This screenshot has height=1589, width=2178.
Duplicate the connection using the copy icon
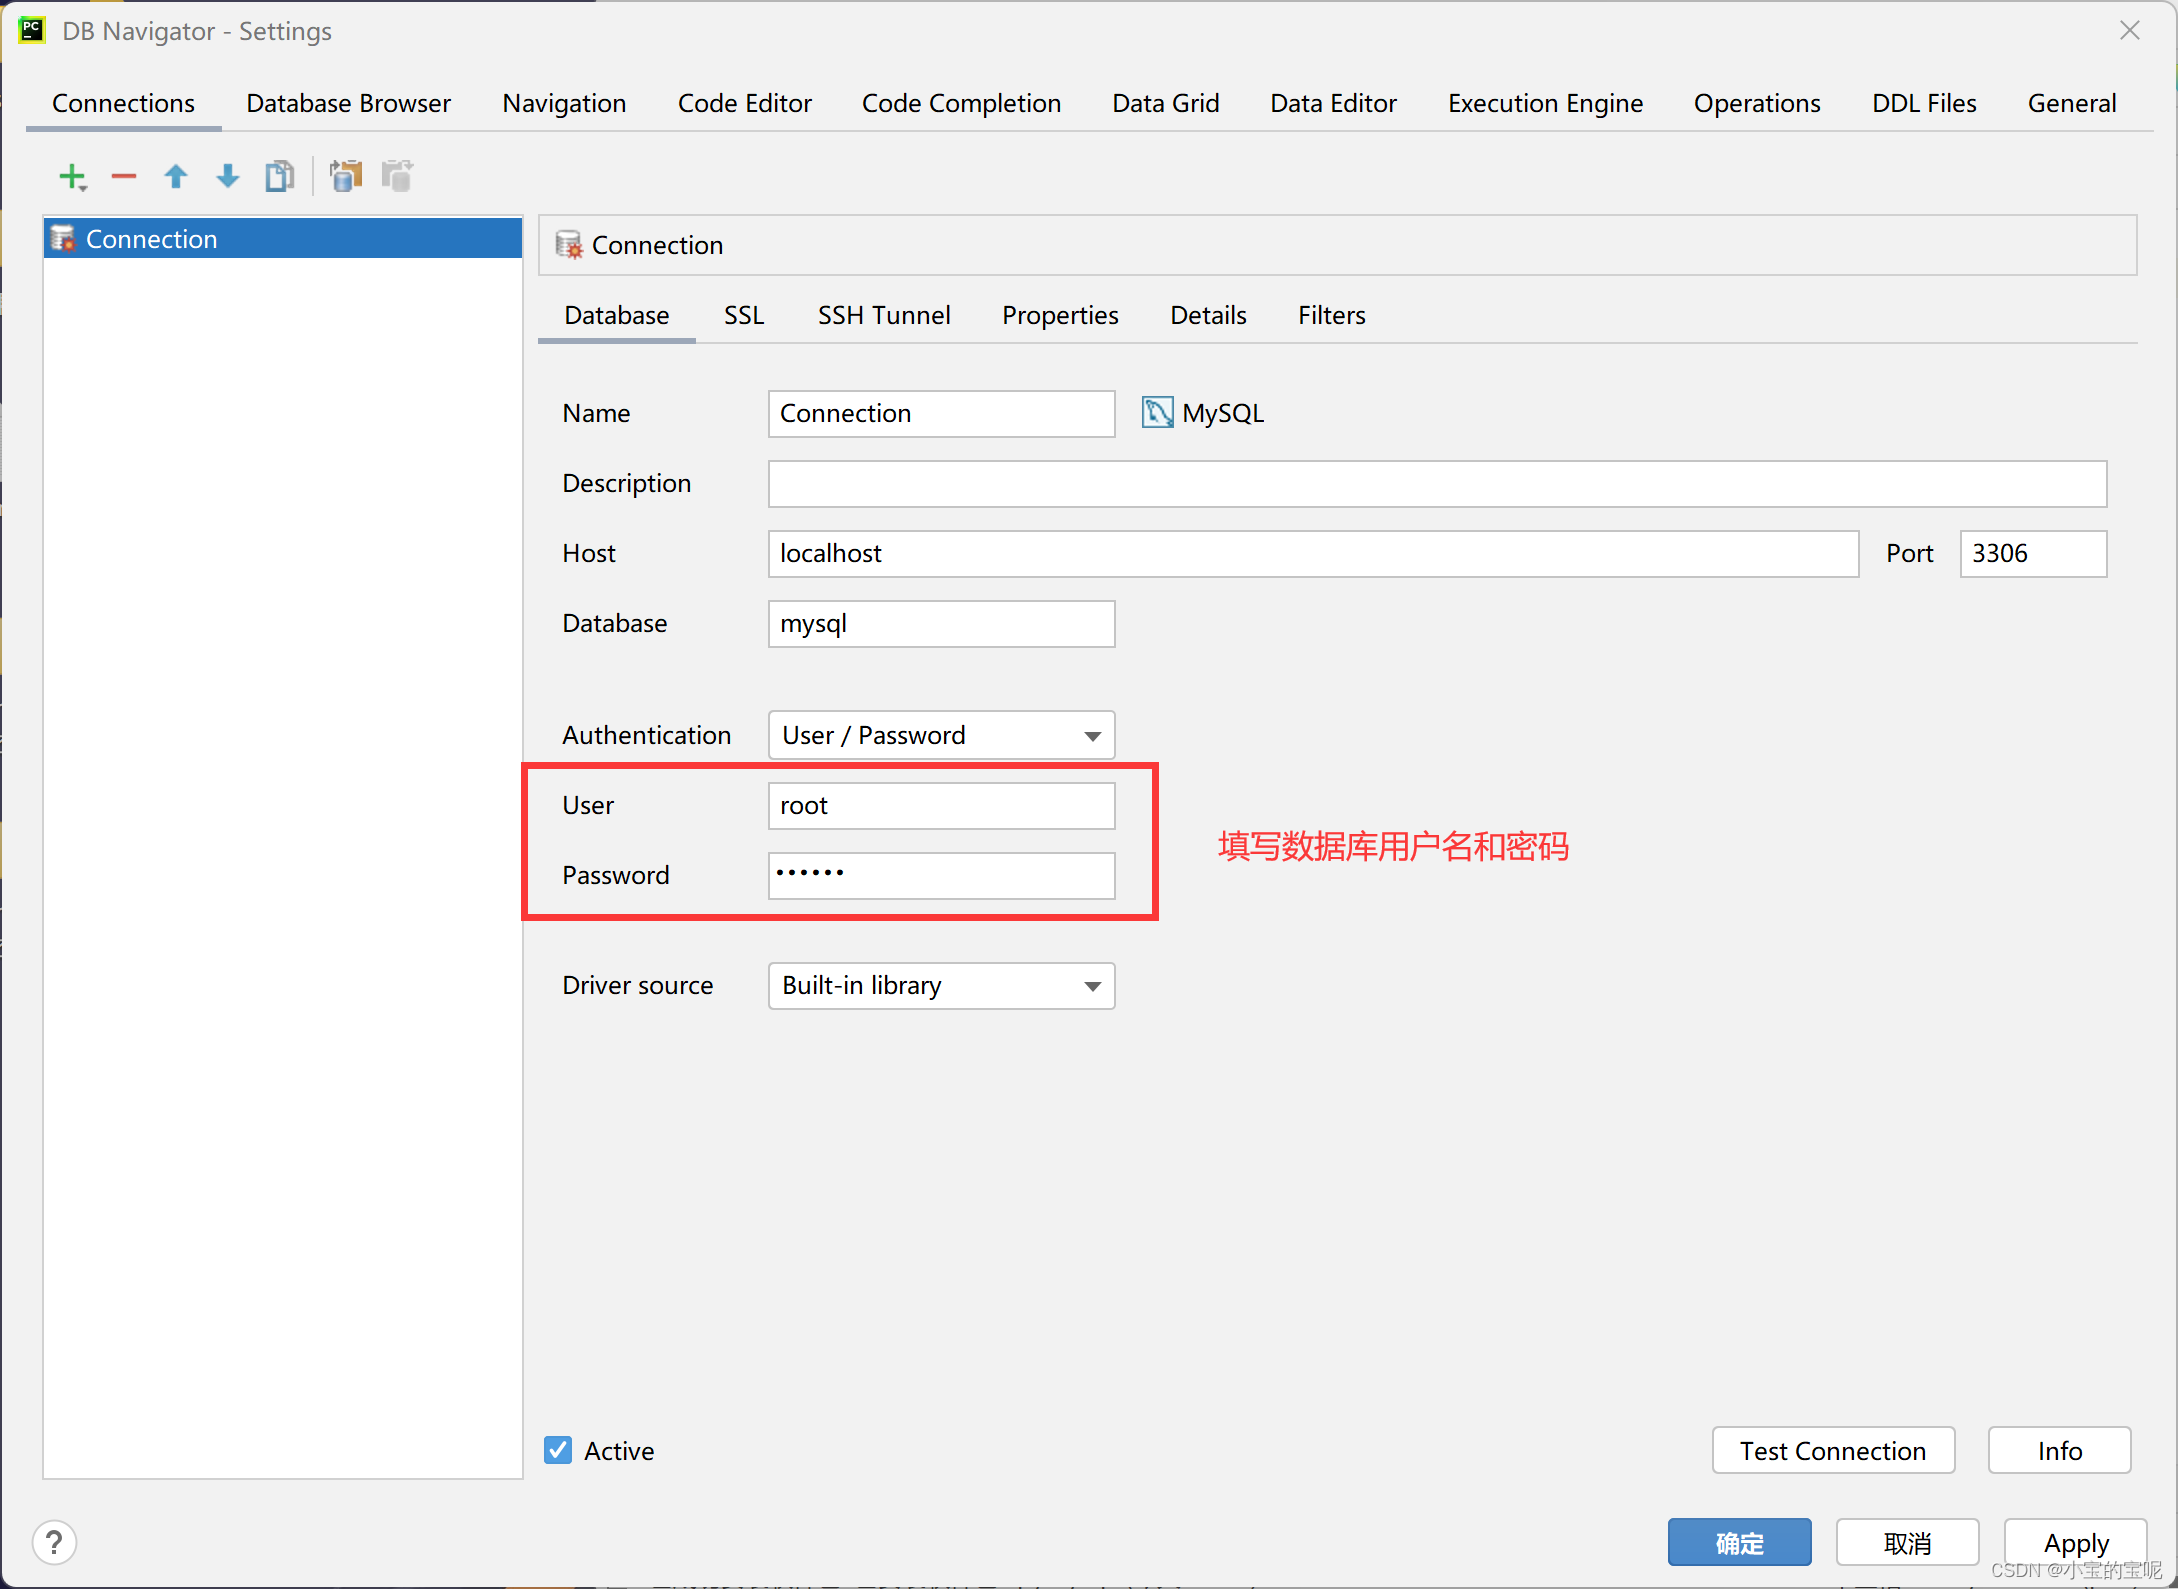(279, 176)
